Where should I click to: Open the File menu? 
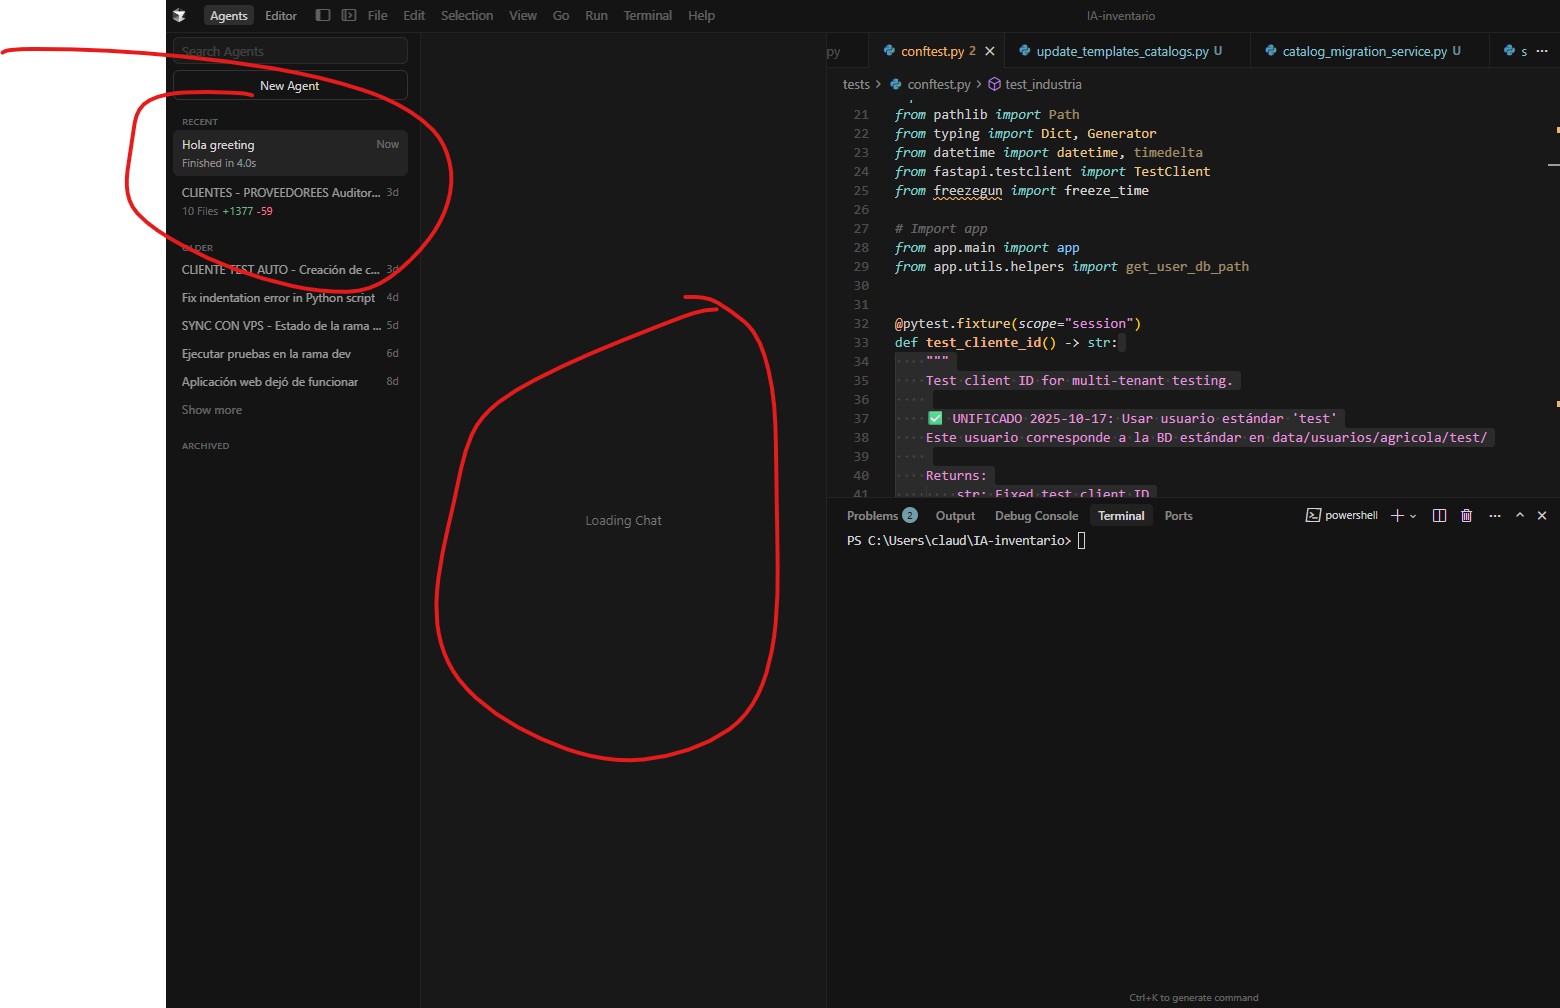click(378, 15)
